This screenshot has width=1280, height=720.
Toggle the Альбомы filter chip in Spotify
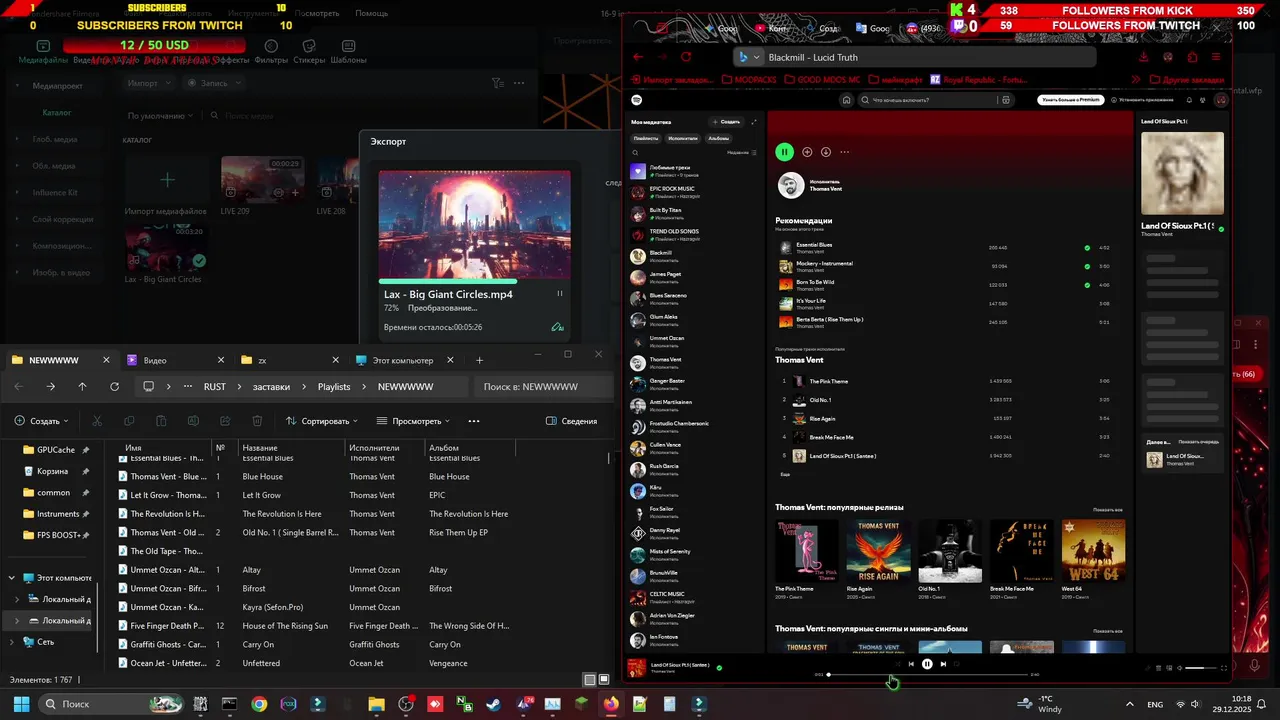tap(719, 138)
